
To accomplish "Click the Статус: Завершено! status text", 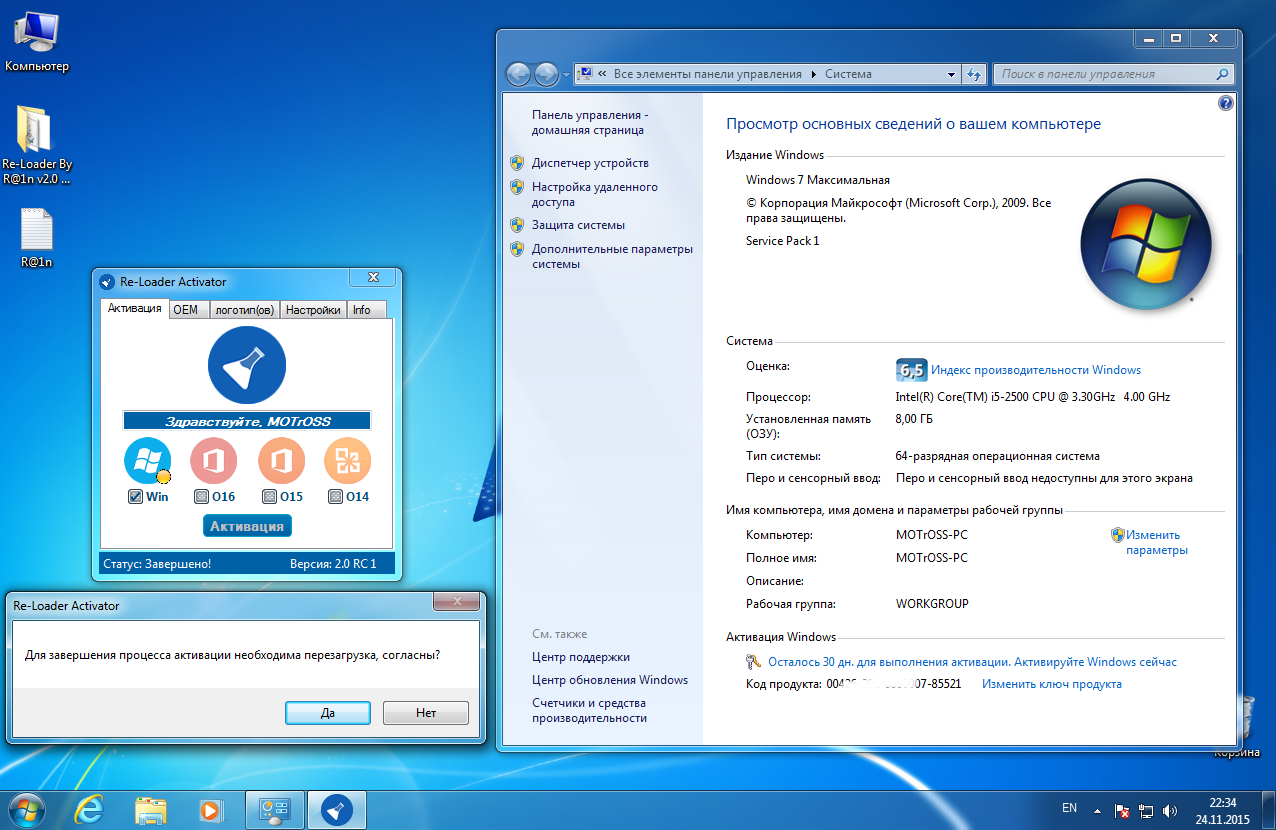I will [157, 564].
